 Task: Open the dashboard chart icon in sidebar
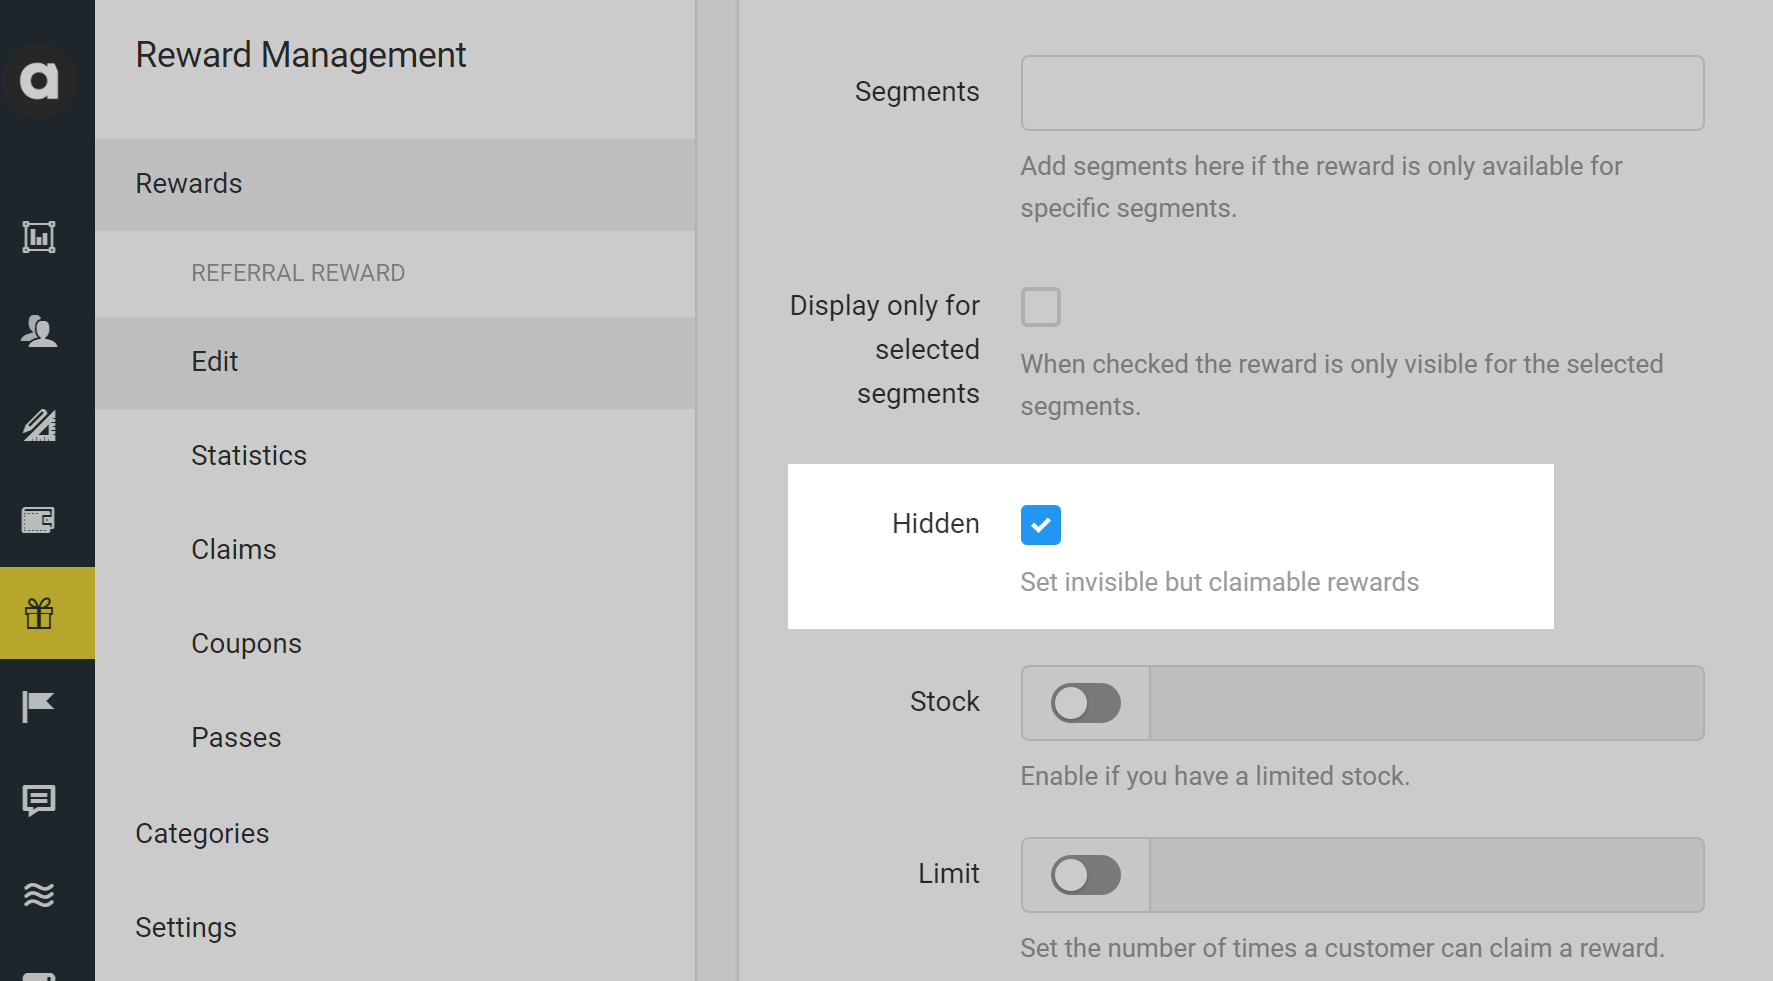pyautogui.click(x=39, y=237)
